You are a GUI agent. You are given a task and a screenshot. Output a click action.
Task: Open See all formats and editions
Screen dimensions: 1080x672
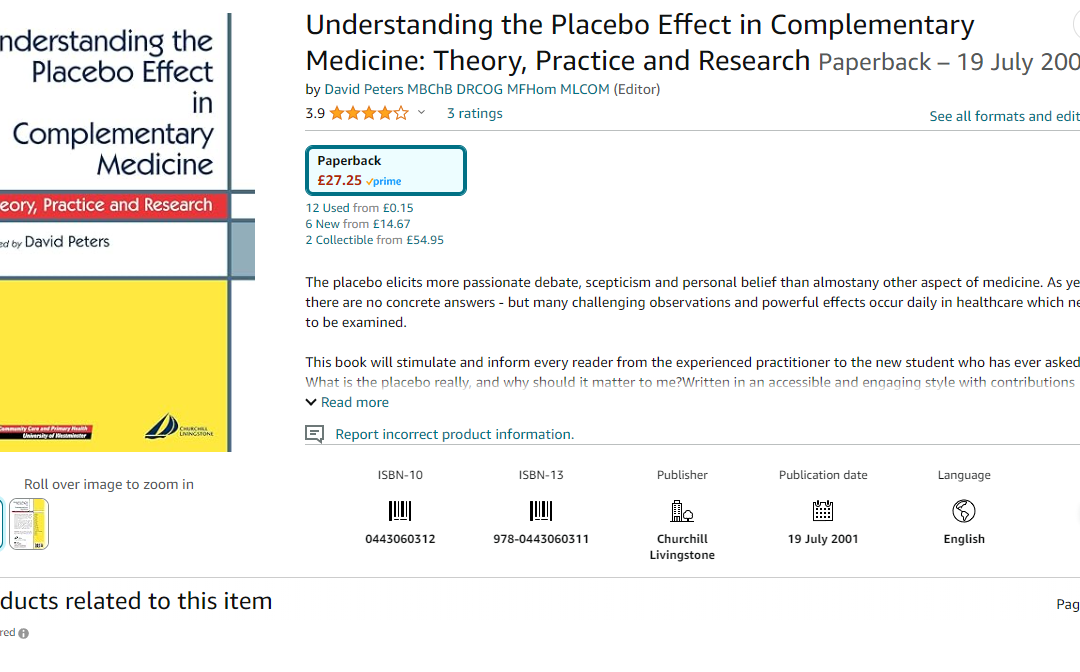pyautogui.click(x=1004, y=116)
